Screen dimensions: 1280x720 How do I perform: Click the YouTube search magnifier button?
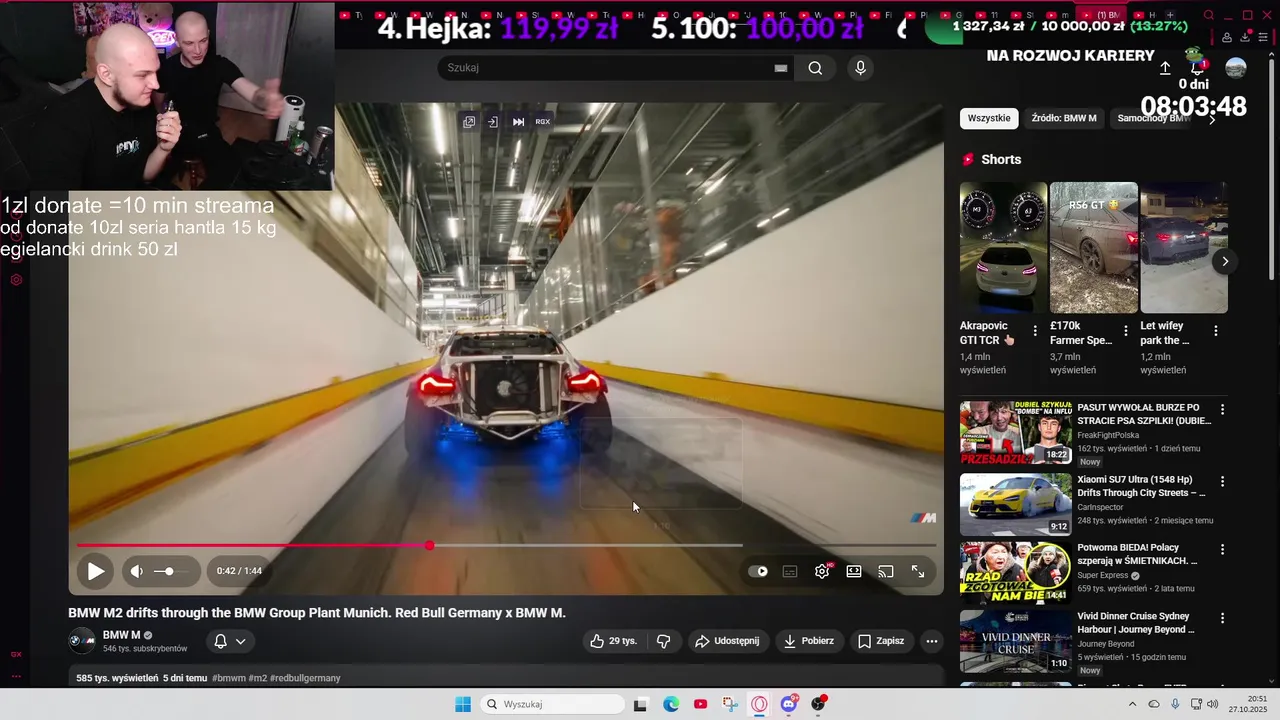[815, 68]
